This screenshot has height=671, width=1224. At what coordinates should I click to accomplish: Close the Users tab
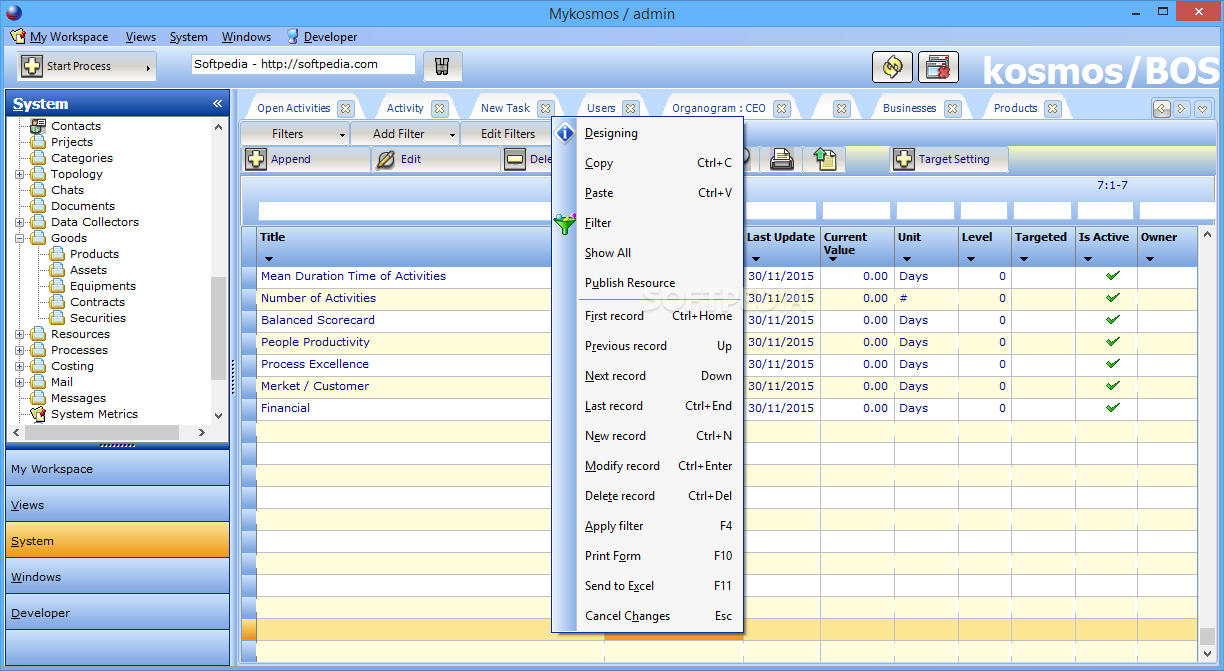(630, 108)
